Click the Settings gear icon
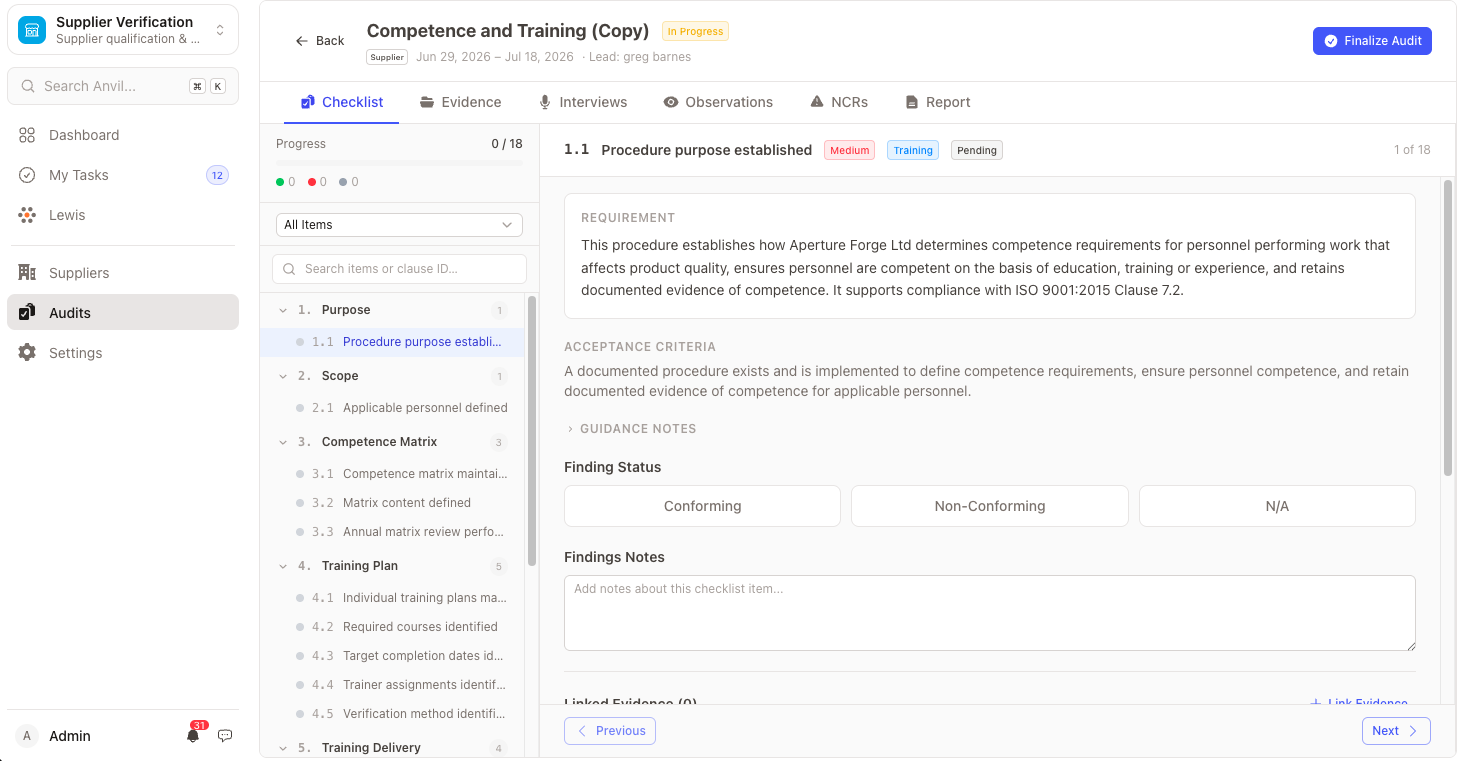The image size is (1458, 761). point(27,353)
